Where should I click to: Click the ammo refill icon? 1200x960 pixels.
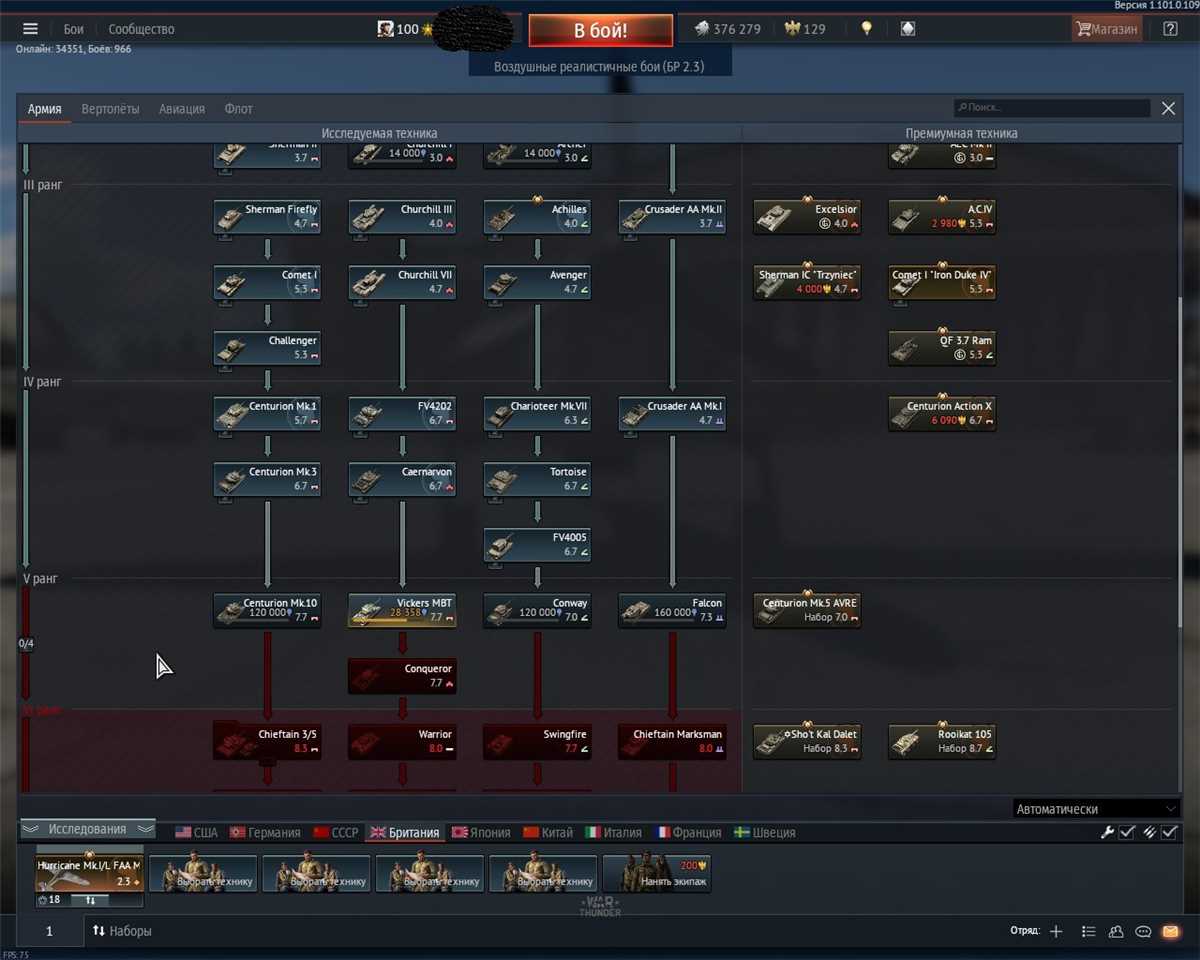[x=1149, y=832]
